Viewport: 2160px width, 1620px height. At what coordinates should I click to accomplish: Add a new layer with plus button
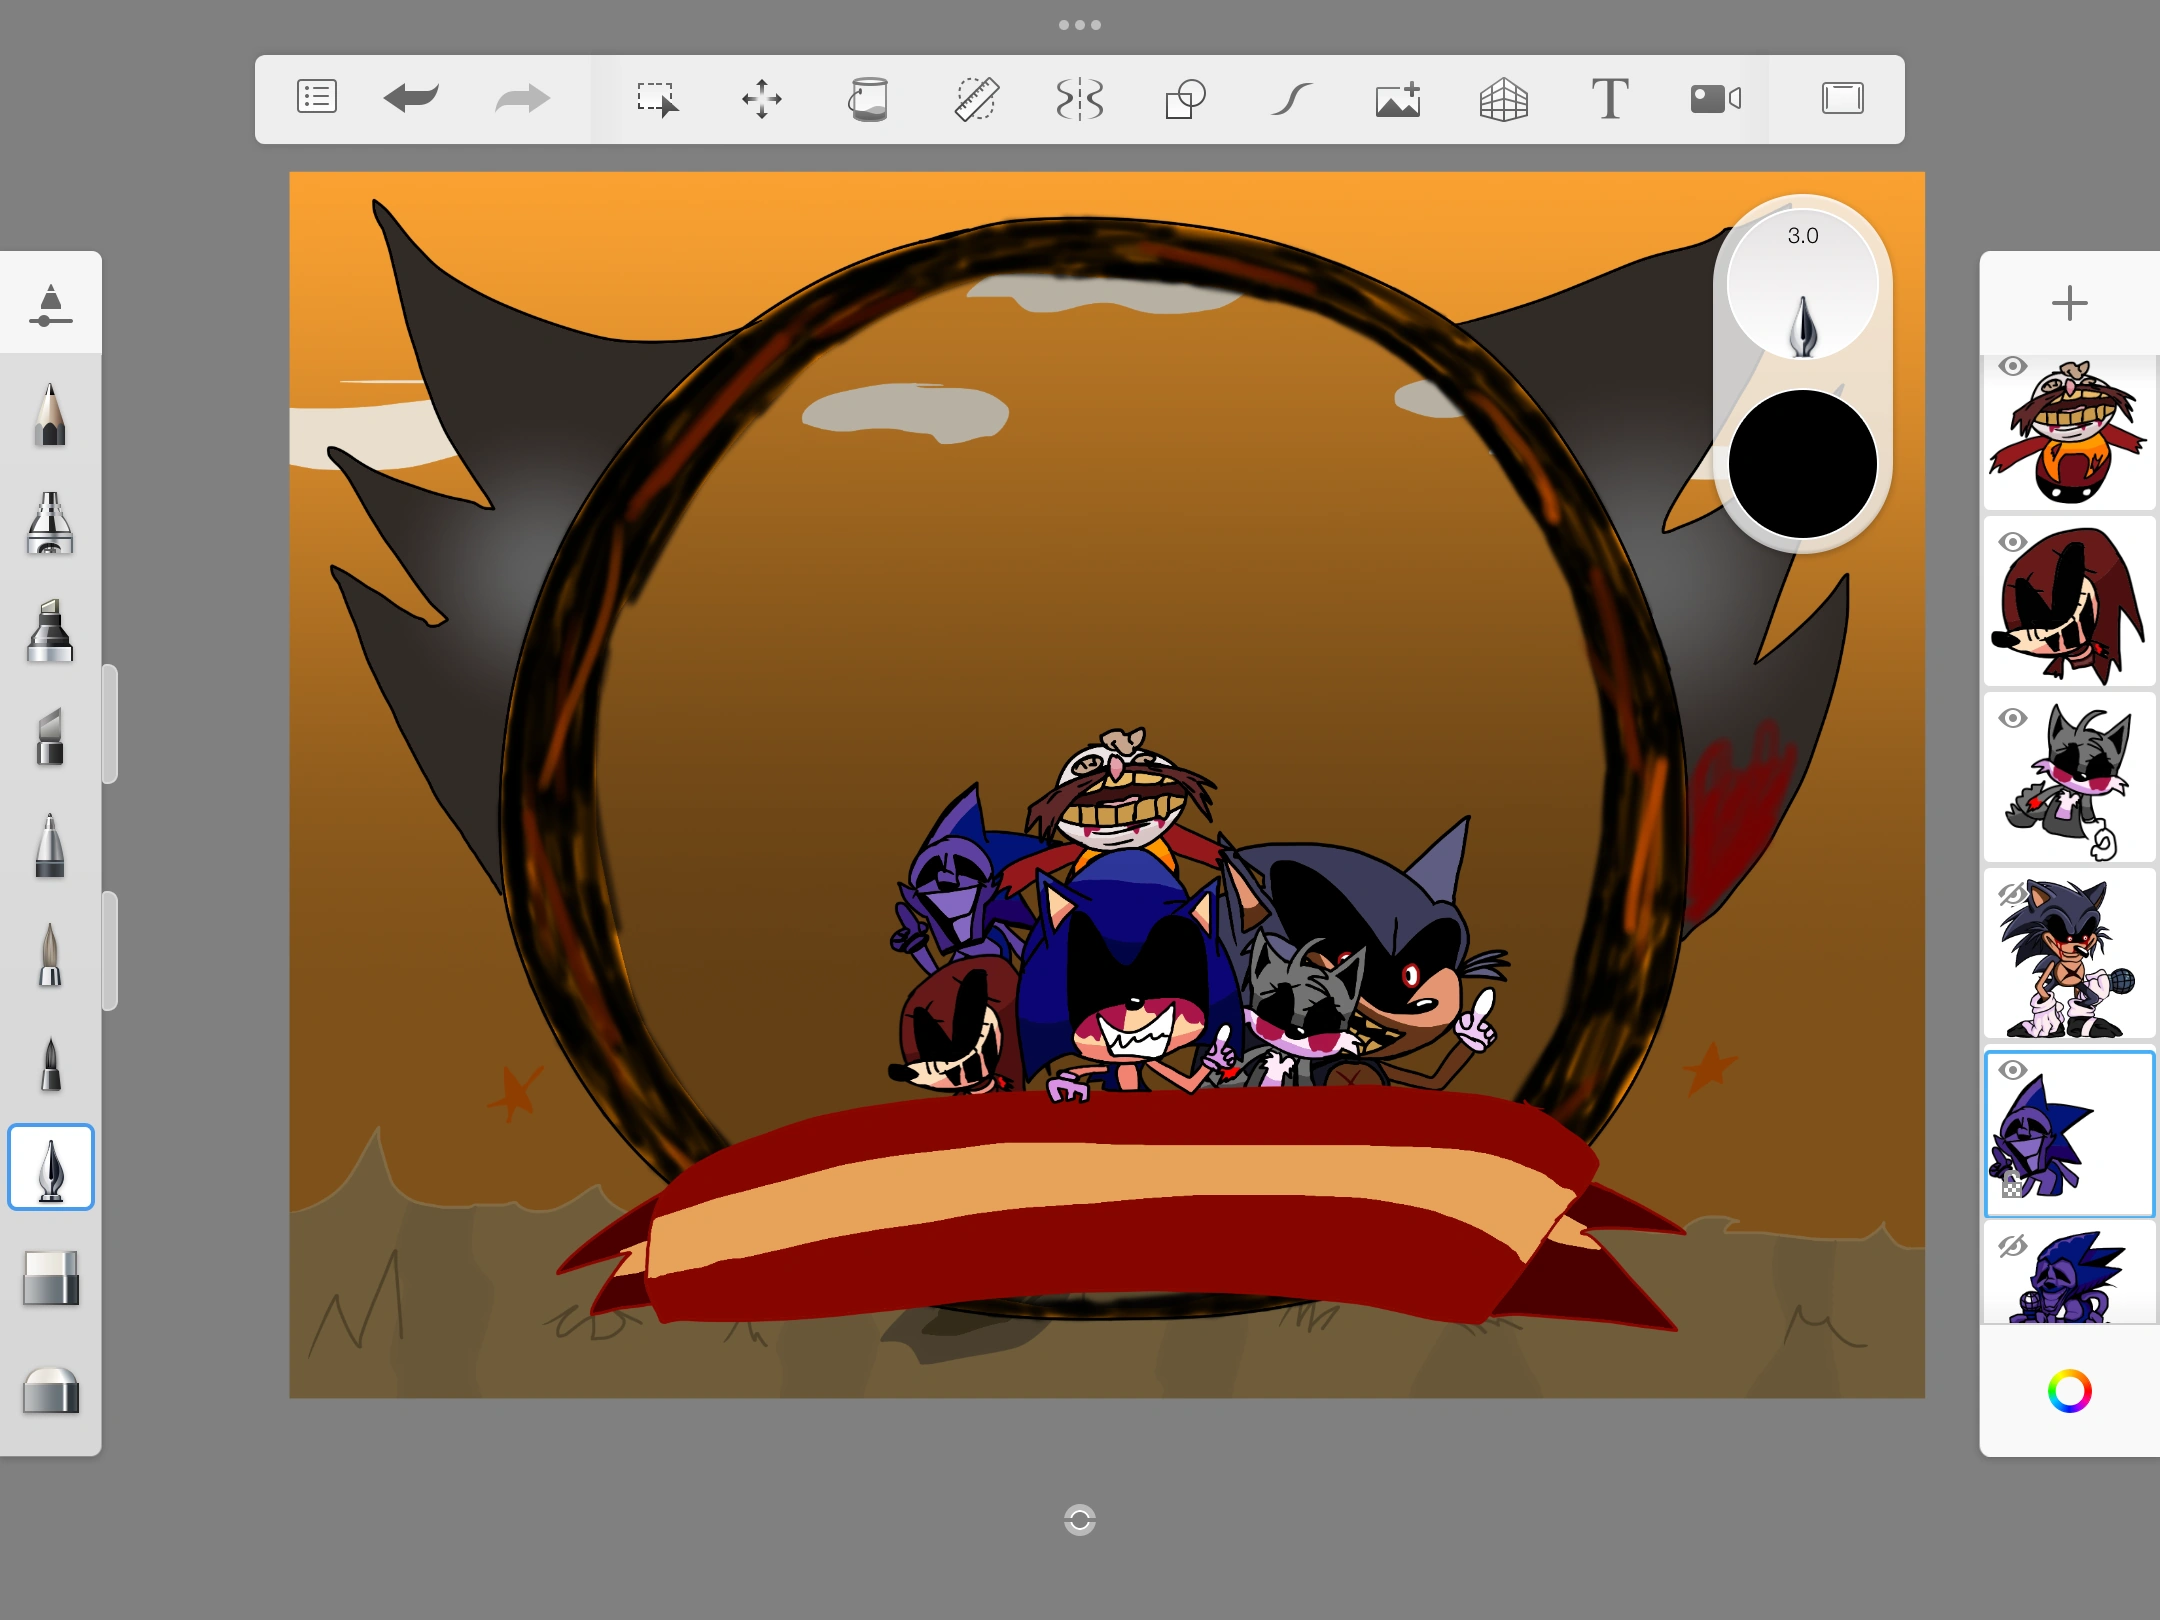2069,303
